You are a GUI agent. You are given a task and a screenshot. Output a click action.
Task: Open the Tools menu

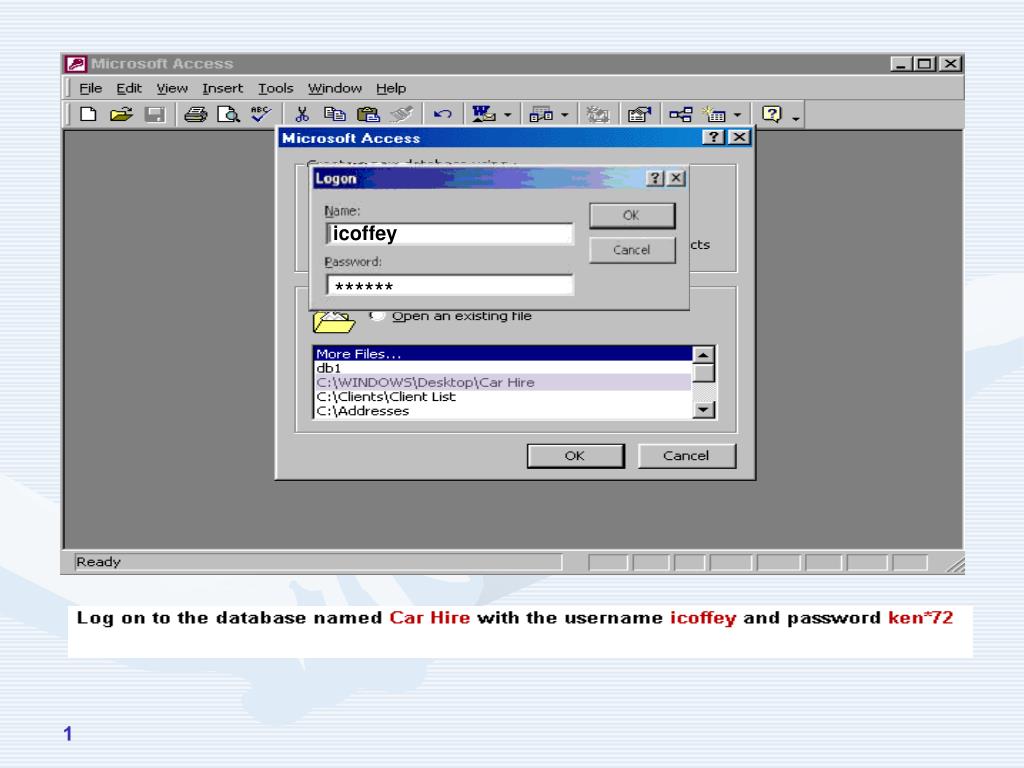pos(275,88)
